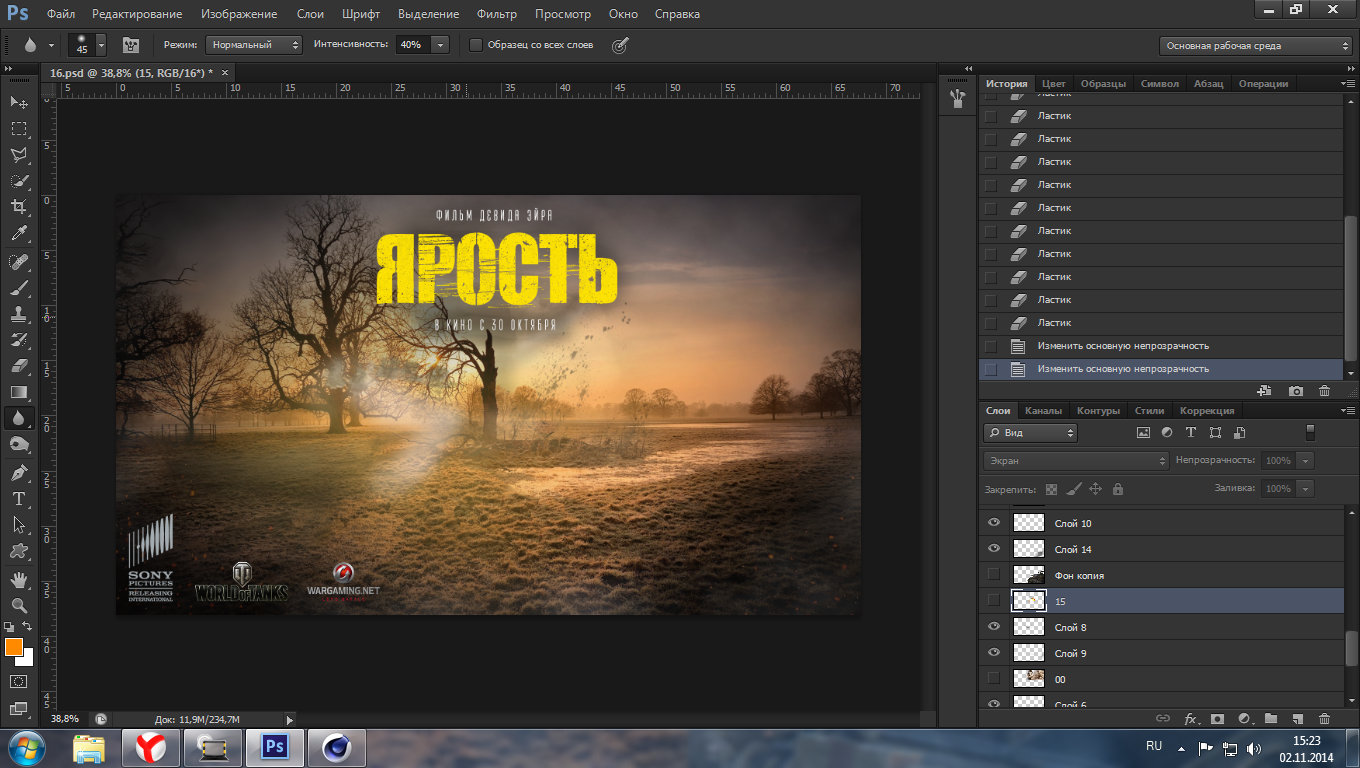Show layer 15
The width and height of the screenshot is (1360, 768).
(993, 601)
